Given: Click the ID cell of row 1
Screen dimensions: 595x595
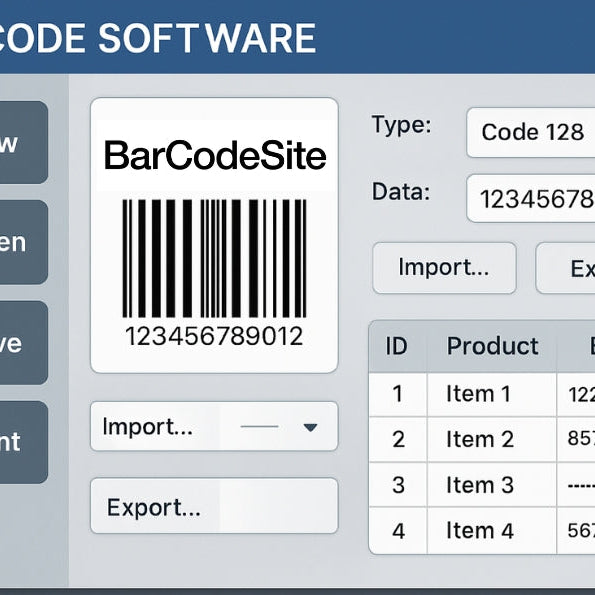Looking at the screenshot, I should (398, 394).
